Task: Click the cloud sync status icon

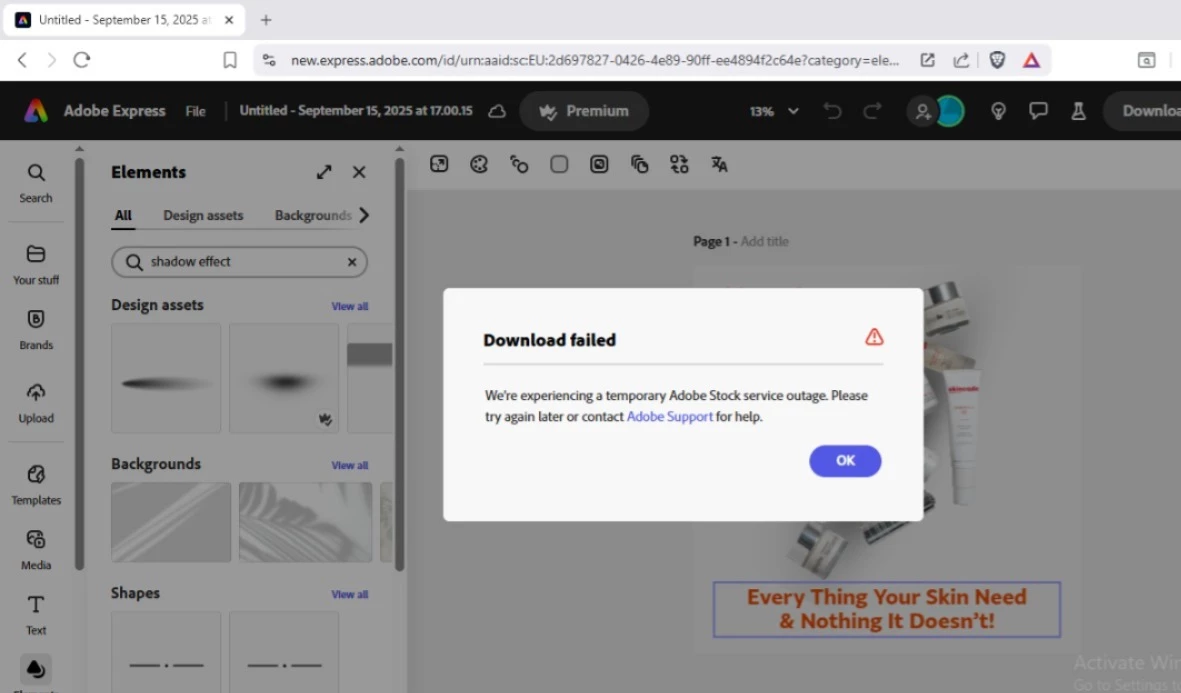Action: (497, 111)
